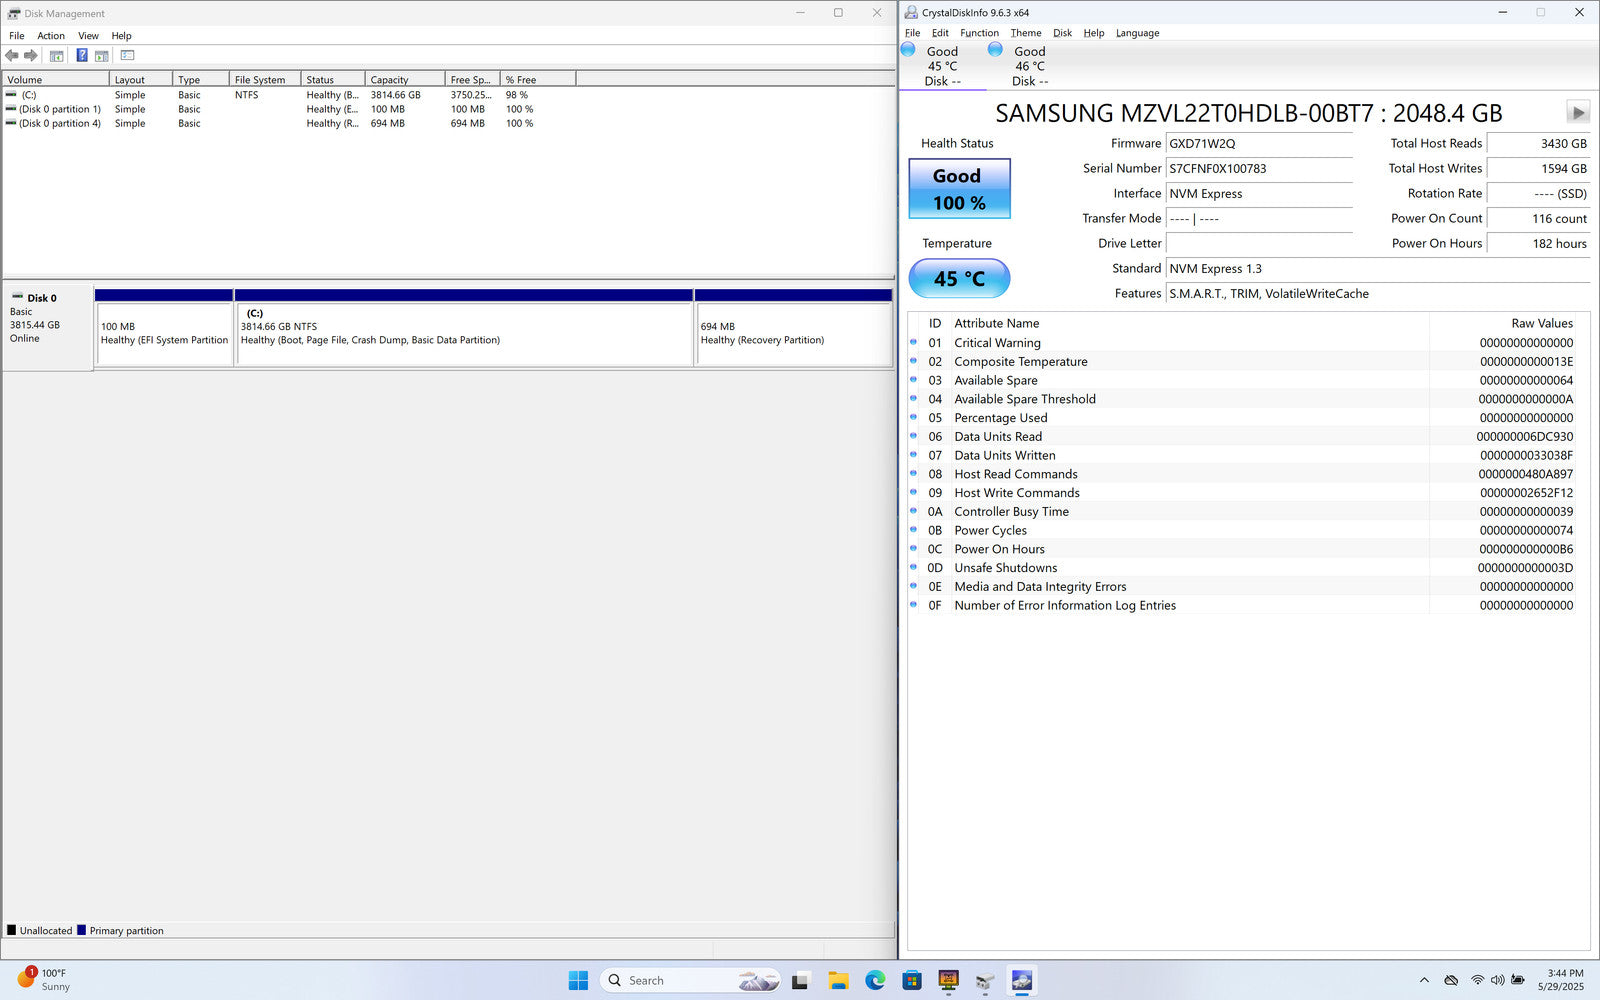
Task: Open the Settings list icon in Disk Management toolbar
Action: 127,56
